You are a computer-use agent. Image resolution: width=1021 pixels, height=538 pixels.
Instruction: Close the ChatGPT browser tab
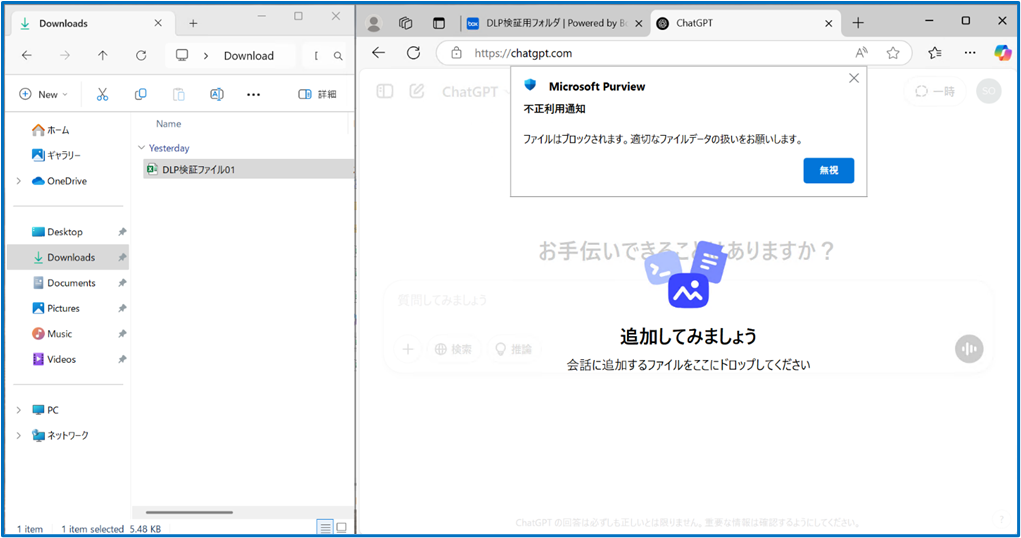point(828,23)
